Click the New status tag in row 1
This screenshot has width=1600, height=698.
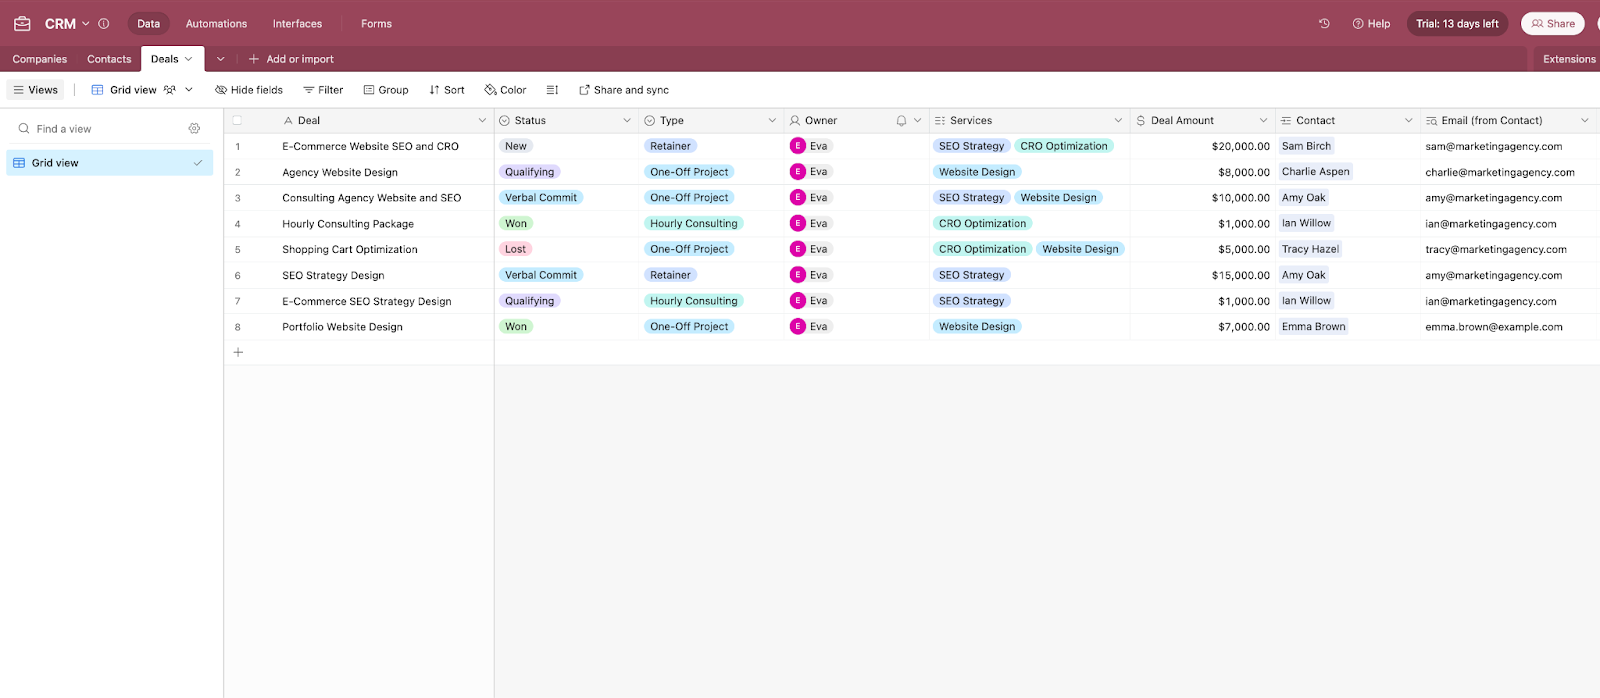tap(516, 146)
